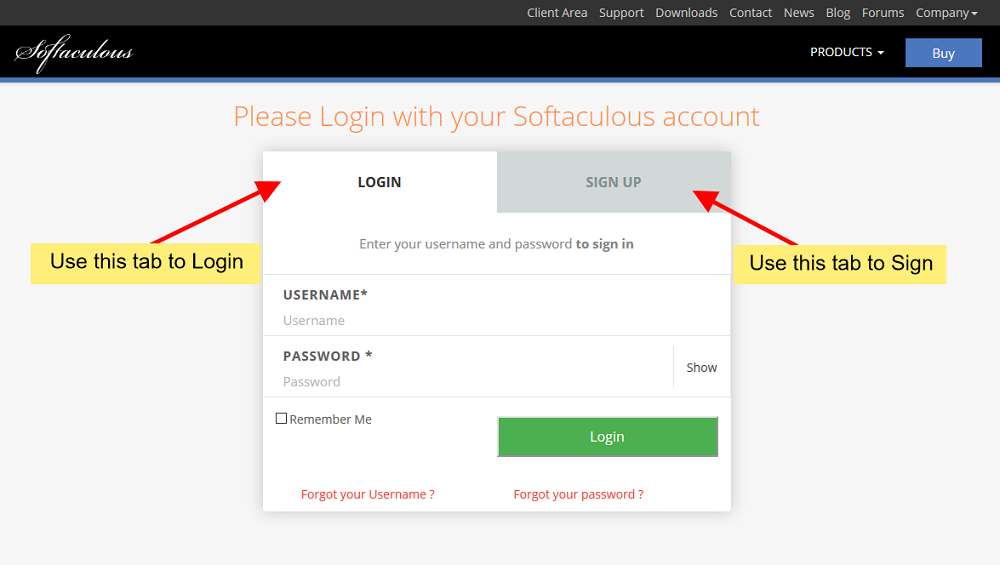Go to Client Area

pyautogui.click(x=557, y=13)
